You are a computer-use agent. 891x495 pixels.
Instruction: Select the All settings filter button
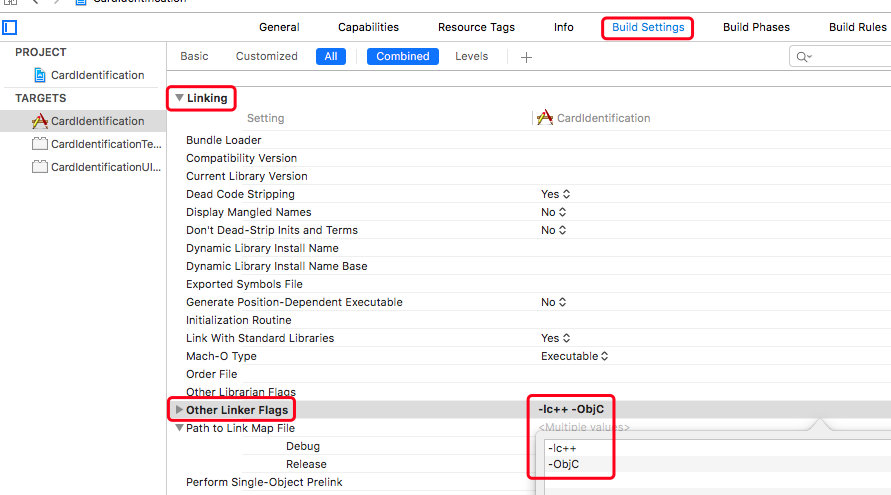click(331, 56)
